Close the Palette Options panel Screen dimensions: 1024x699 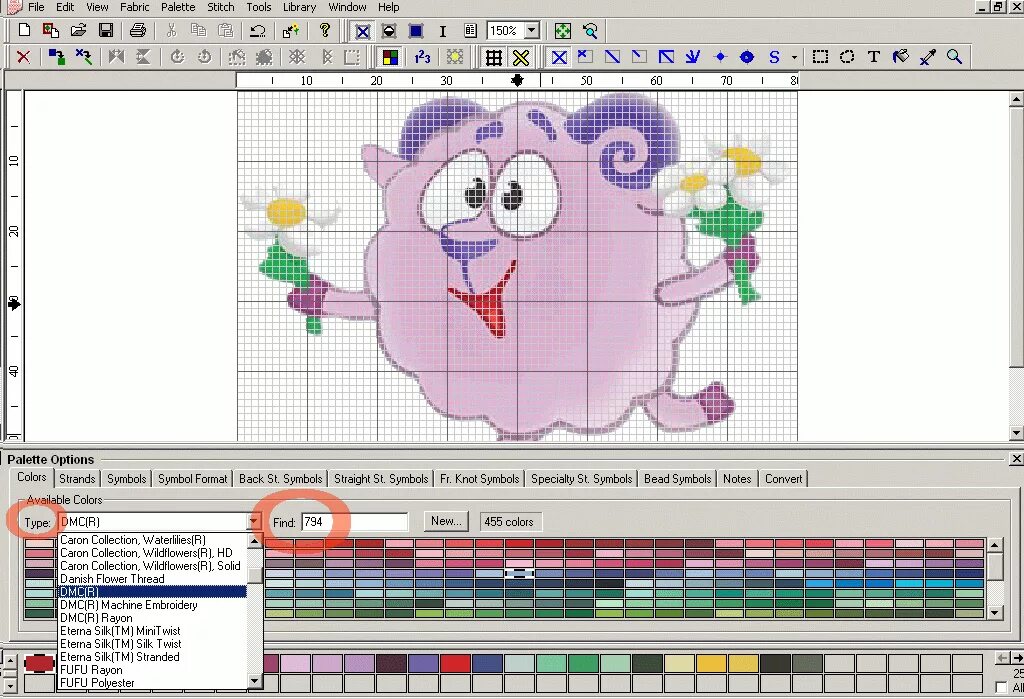(x=1016, y=459)
